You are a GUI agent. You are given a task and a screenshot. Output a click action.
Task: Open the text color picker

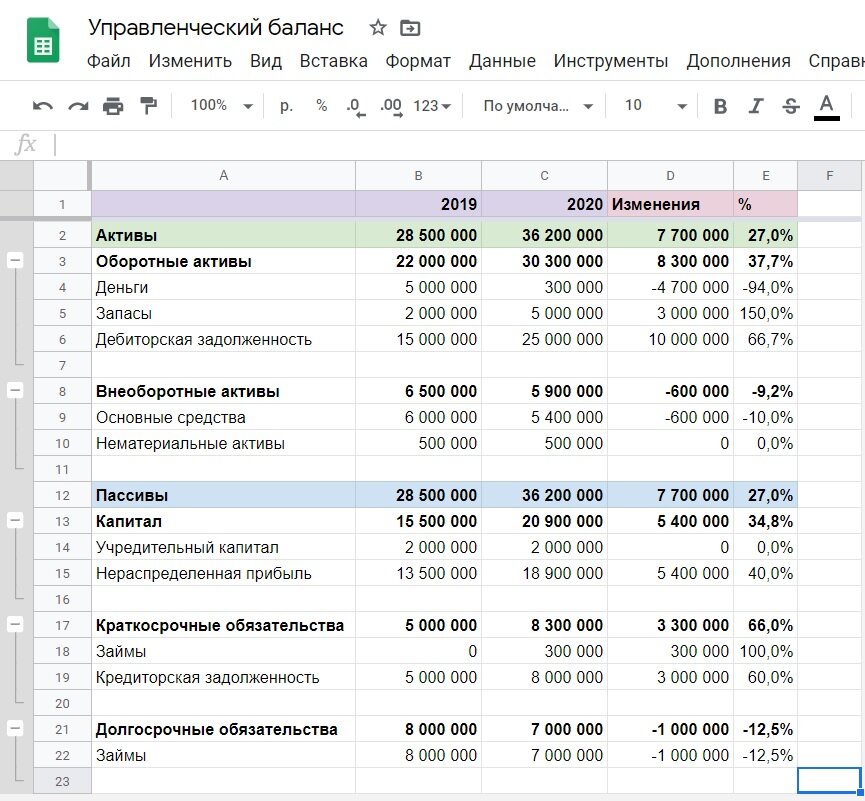click(x=826, y=104)
